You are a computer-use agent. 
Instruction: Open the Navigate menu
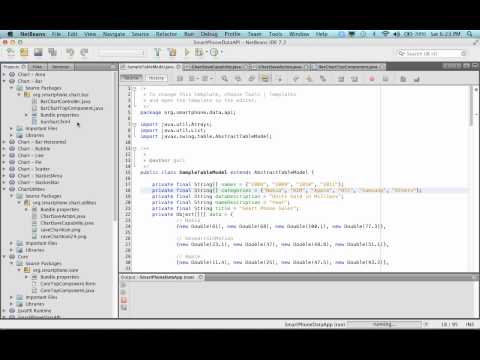[x=114, y=34]
